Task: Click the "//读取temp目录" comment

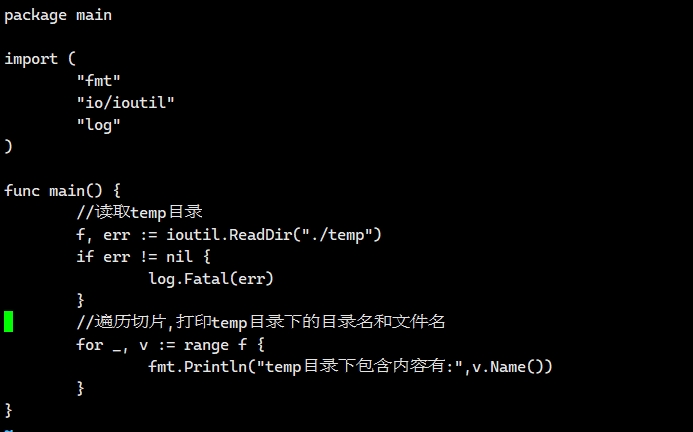Action: click(139, 212)
